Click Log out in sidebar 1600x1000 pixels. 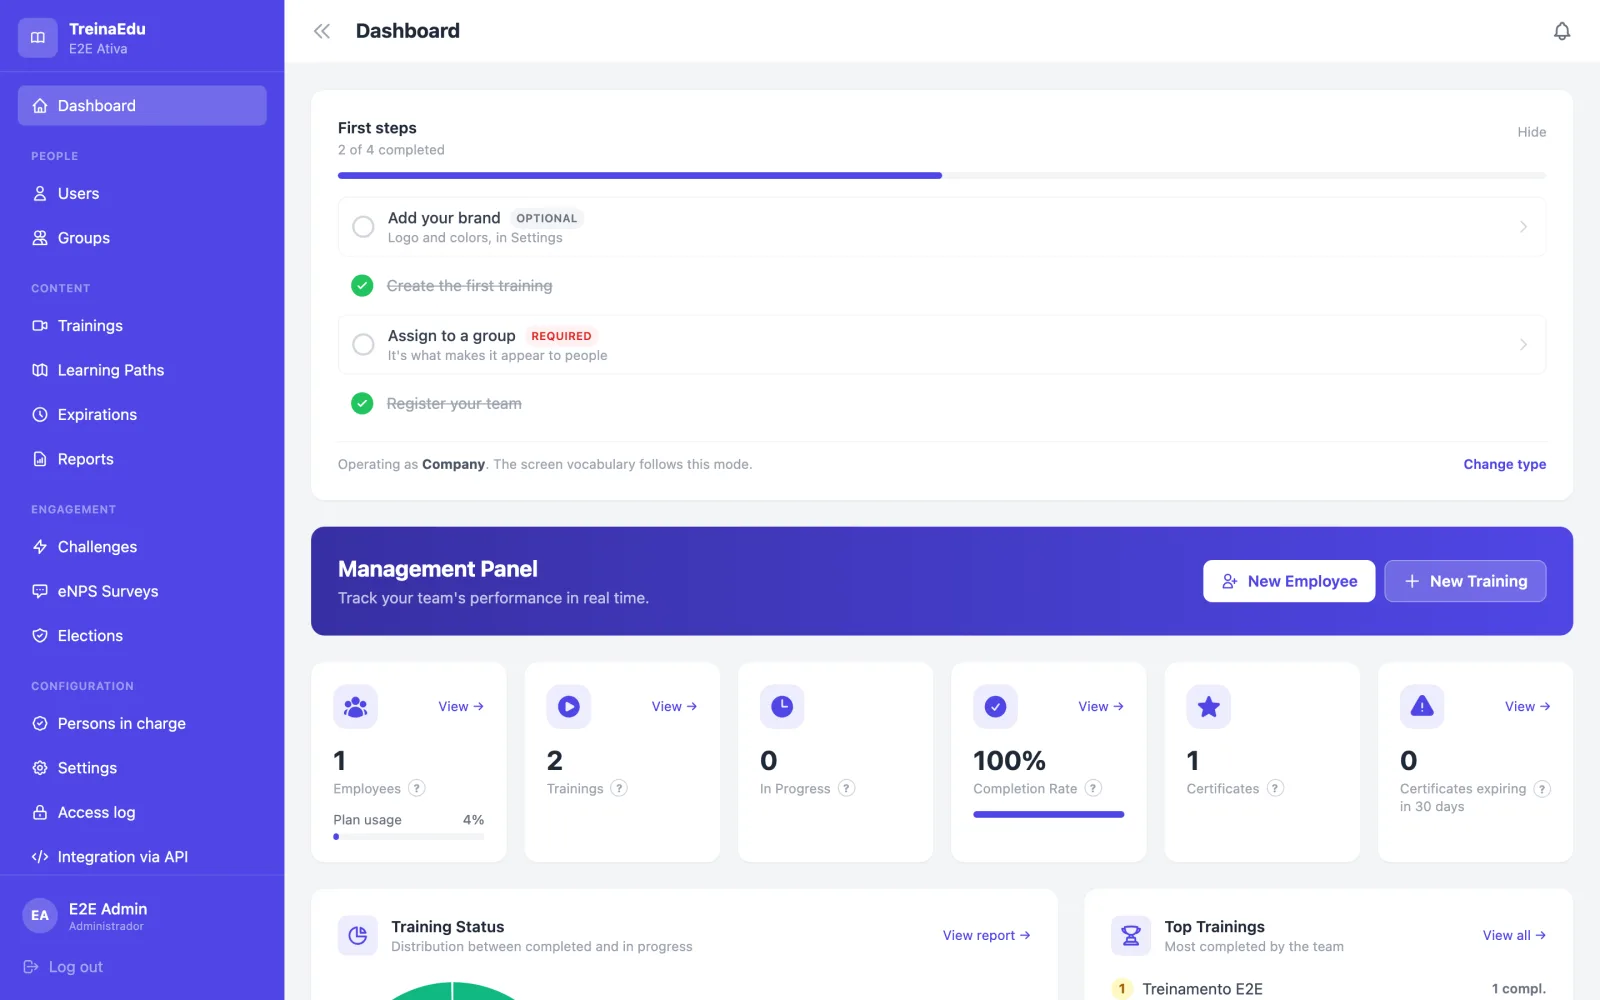pyautogui.click(x=63, y=967)
